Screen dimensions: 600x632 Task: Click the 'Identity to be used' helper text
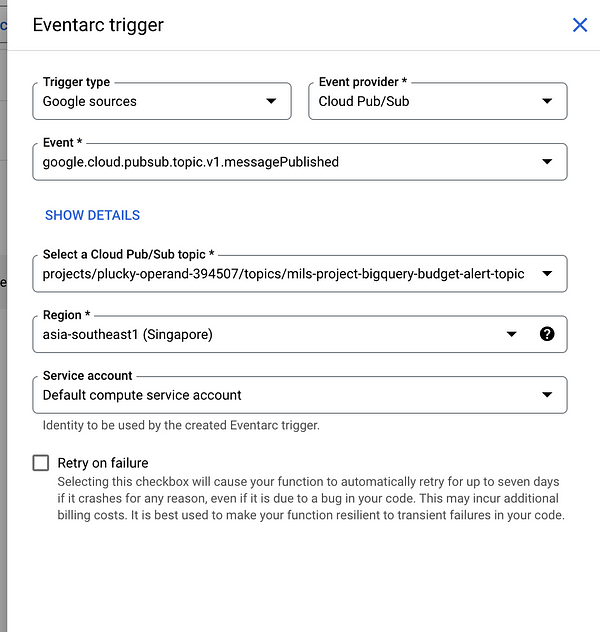181,425
